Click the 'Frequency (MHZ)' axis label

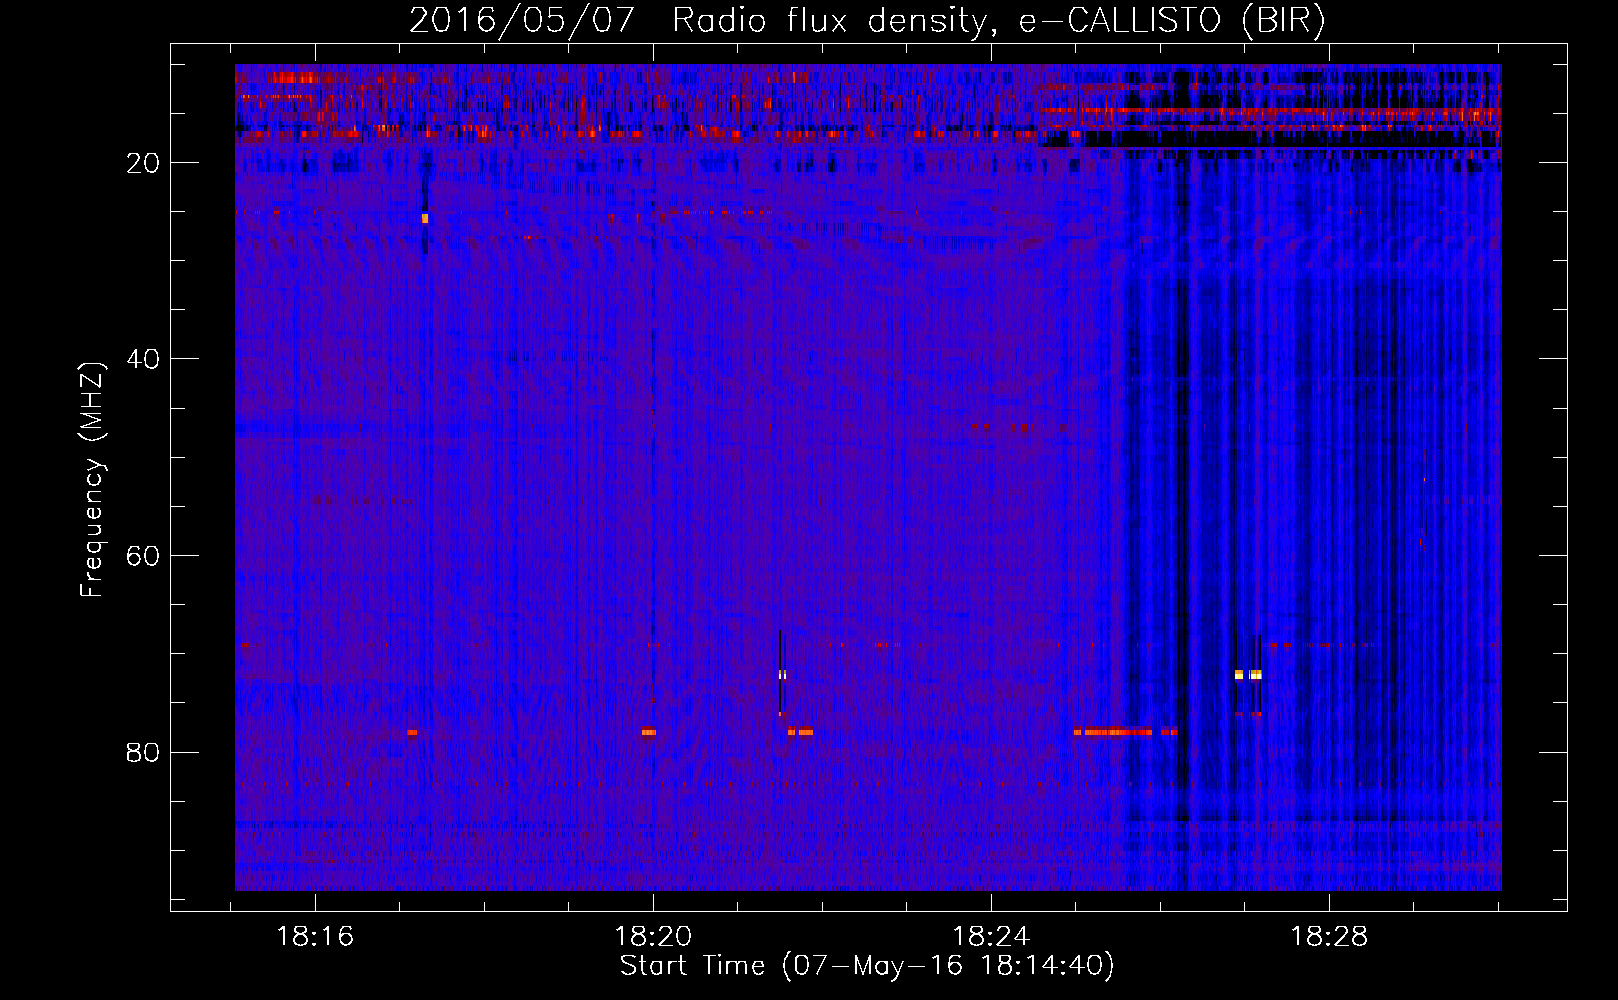(x=92, y=480)
